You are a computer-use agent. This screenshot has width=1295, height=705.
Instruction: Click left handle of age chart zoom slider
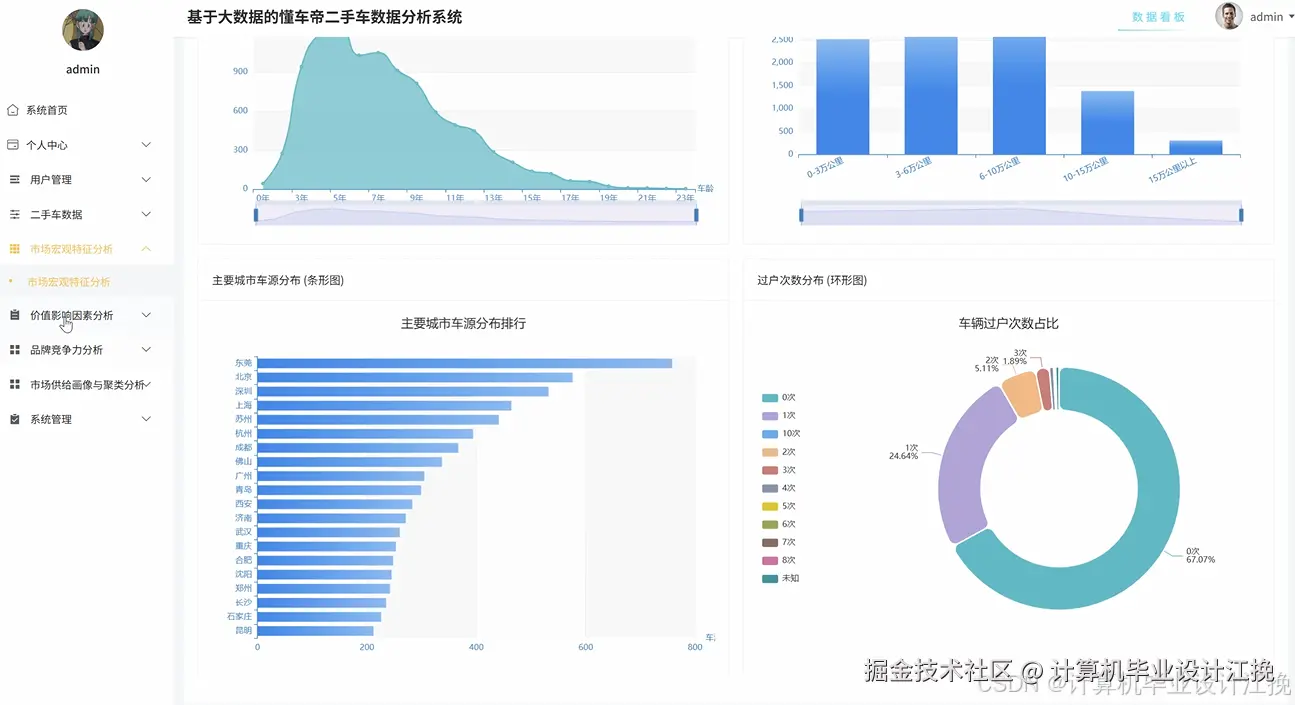(256, 215)
